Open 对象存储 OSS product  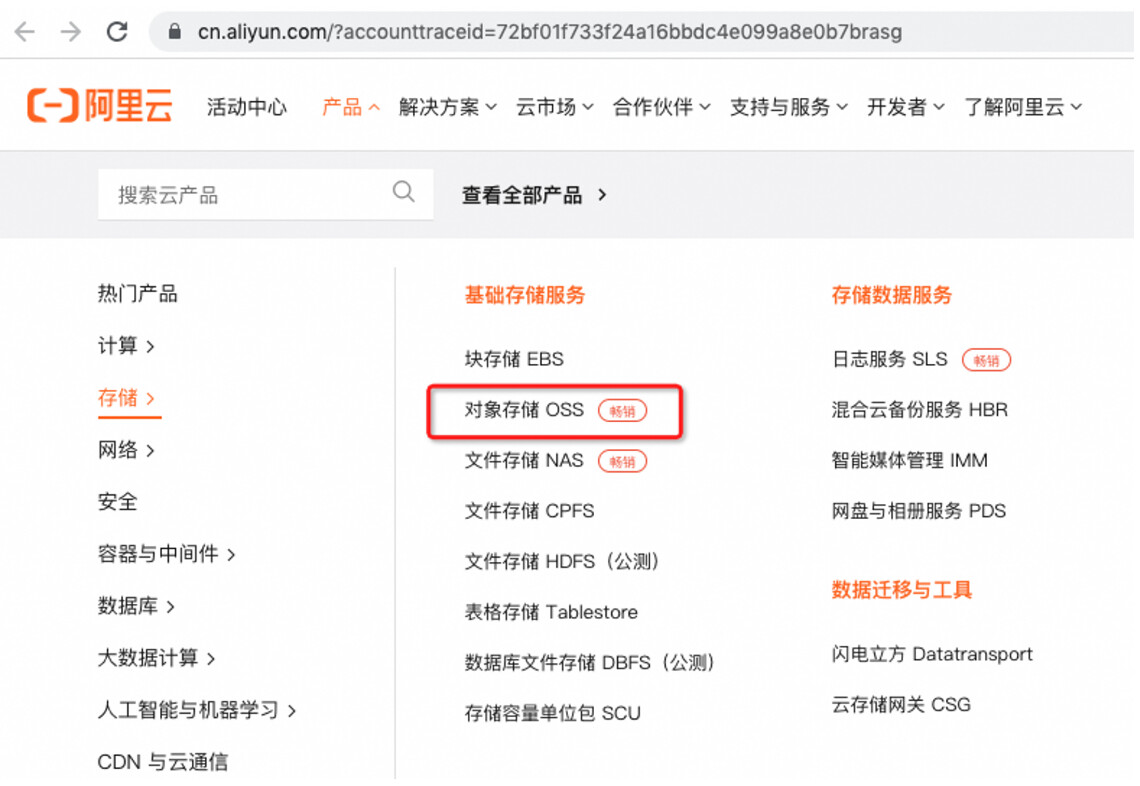(x=524, y=410)
